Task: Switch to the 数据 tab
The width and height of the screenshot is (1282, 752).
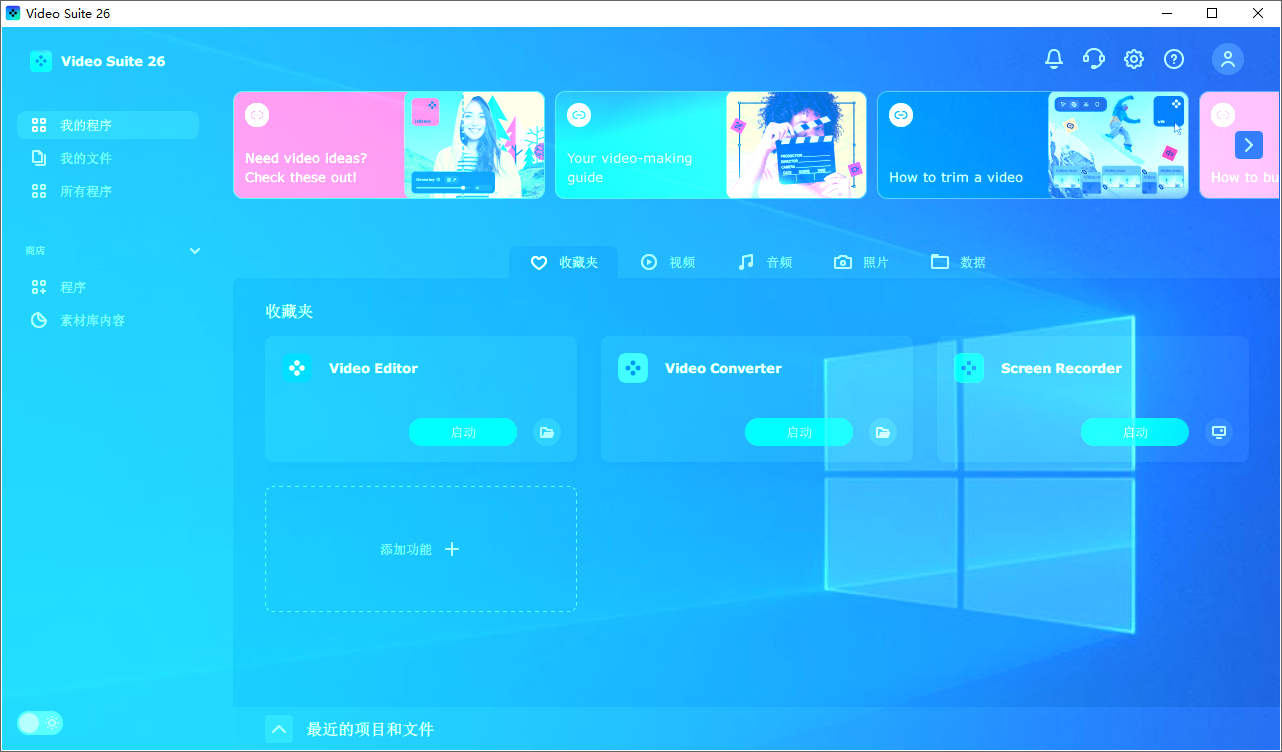Action: click(x=959, y=262)
